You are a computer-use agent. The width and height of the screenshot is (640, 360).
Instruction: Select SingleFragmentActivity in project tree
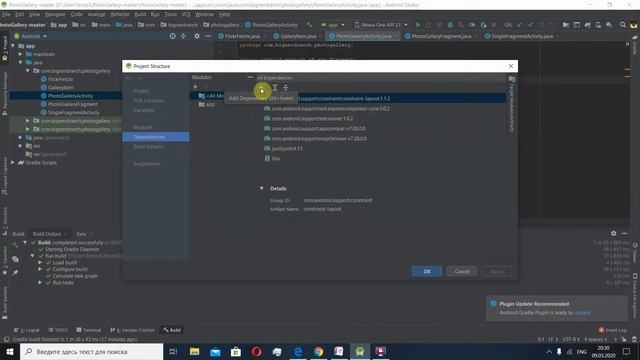click(74, 113)
